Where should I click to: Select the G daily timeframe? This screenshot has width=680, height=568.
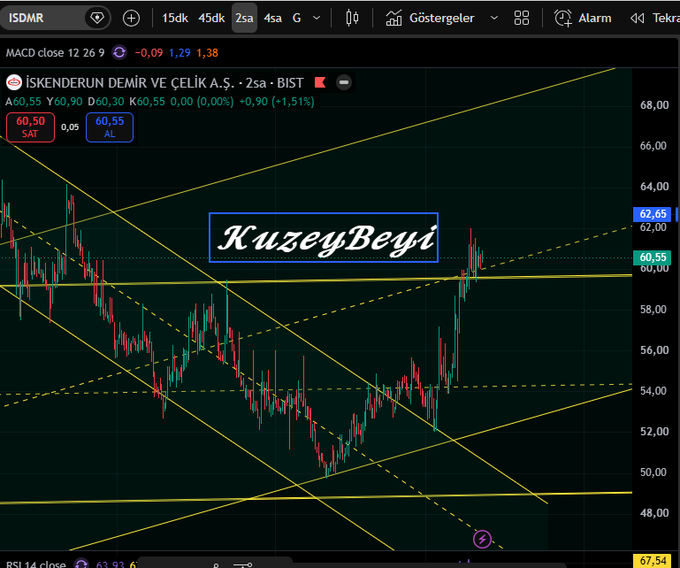pos(297,18)
